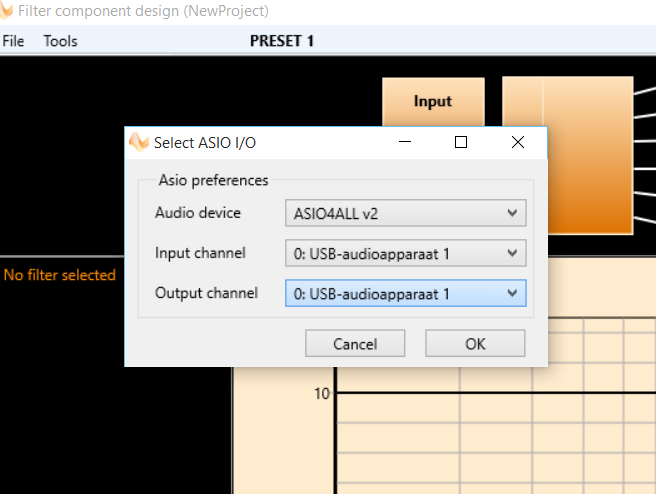Maximize the Select ASIO I/O dialog
Image resolution: width=656 pixels, height=494 pixels.
(x=461, y=142)
